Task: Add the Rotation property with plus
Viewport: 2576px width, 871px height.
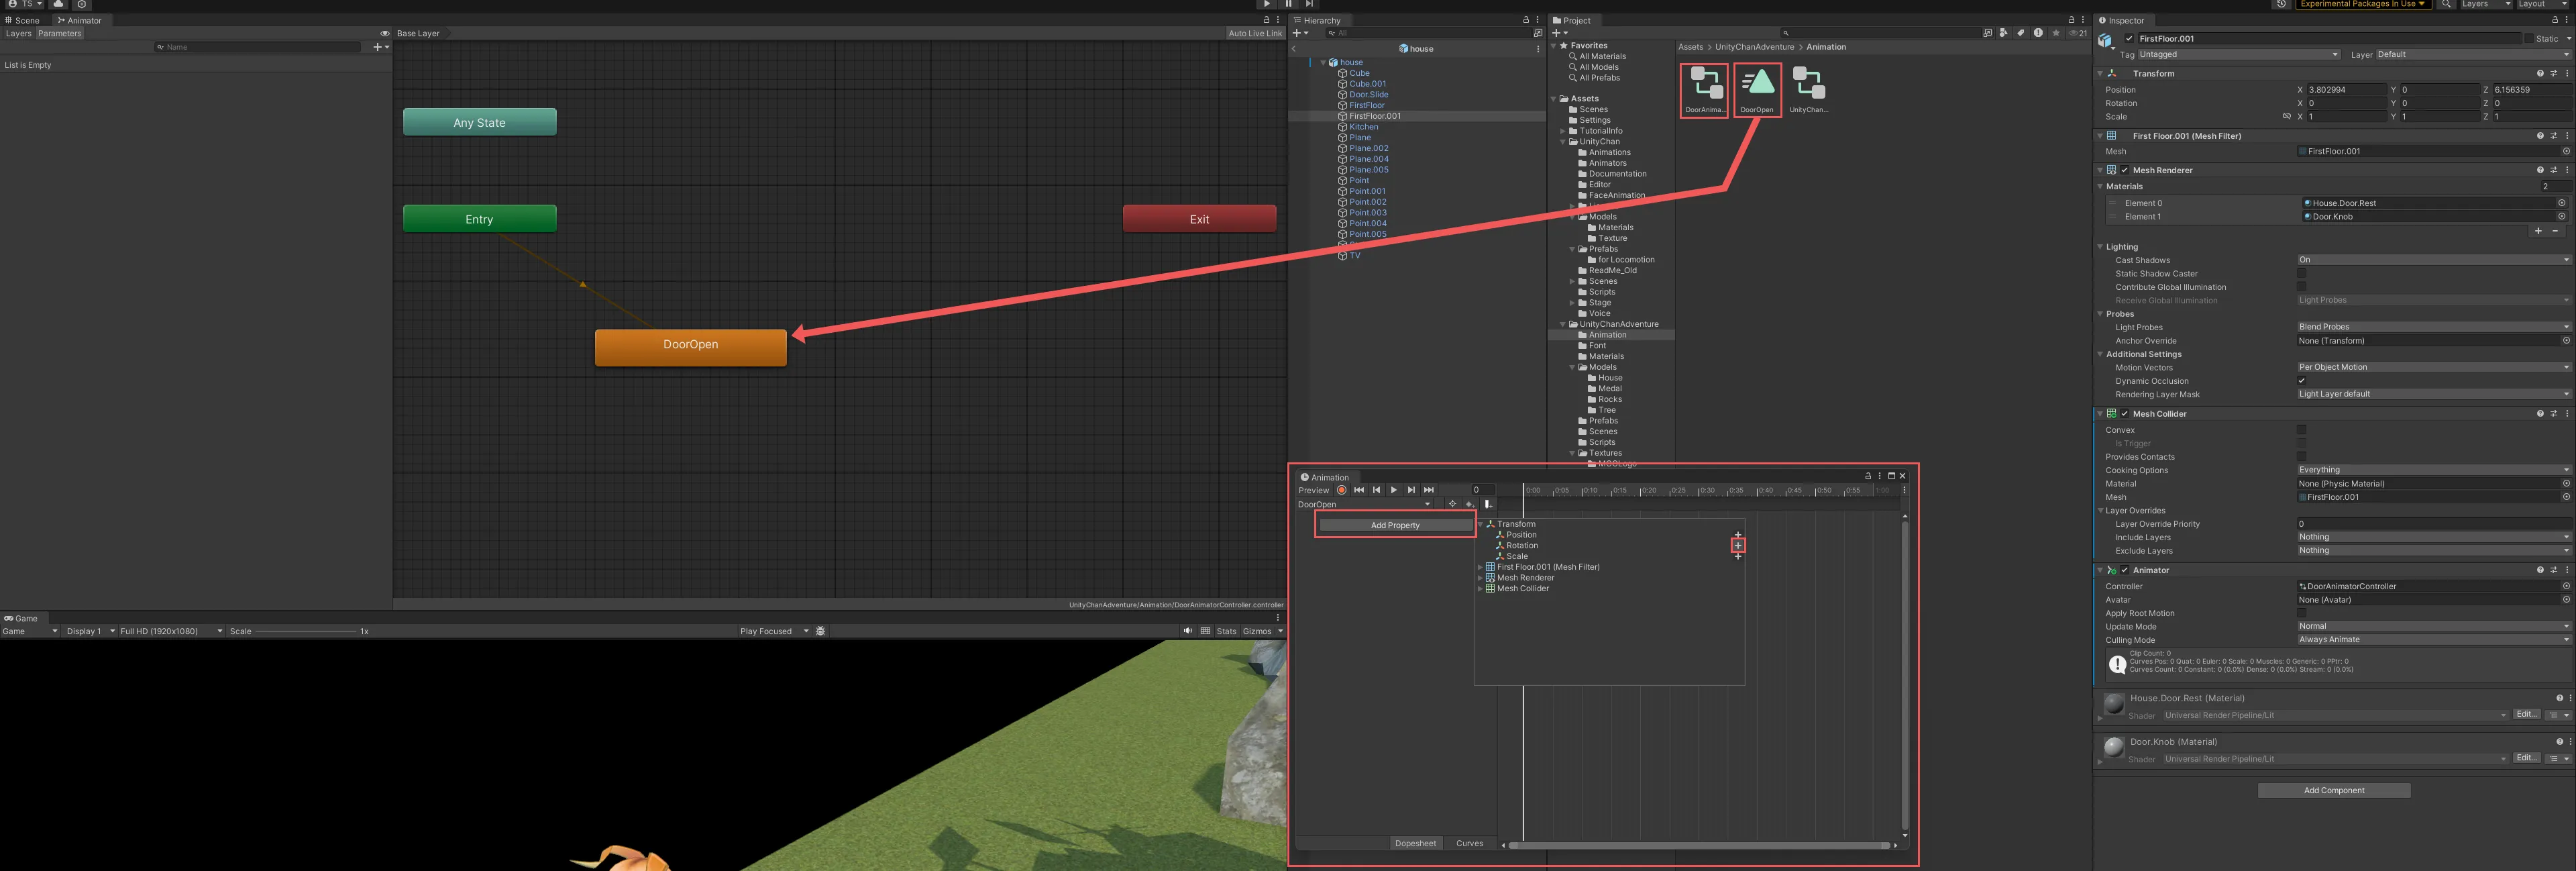Action: [x=1738, y=545]
